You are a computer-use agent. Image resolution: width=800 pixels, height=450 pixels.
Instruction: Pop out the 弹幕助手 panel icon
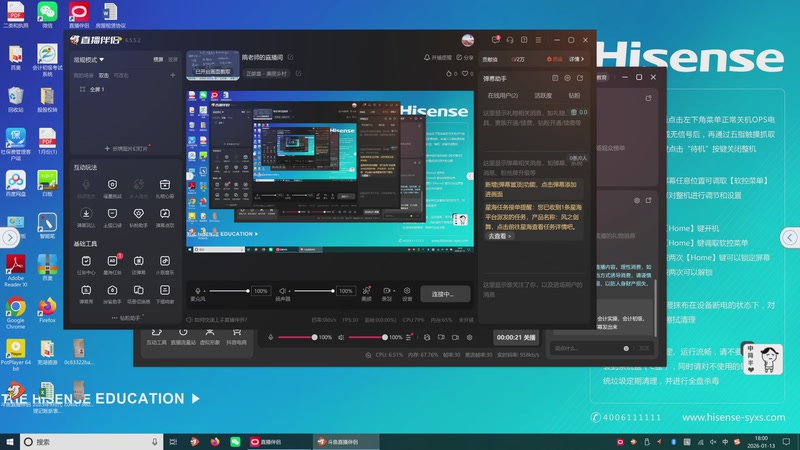click(x=580, y=78)
